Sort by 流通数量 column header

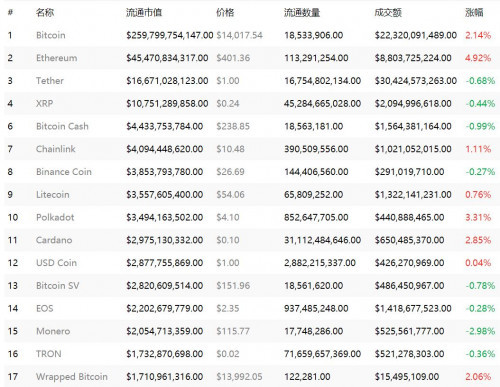pos(302,13)
